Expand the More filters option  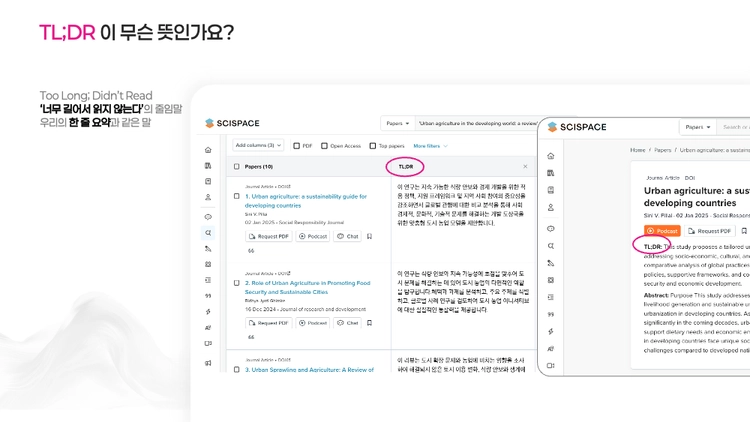coord(430,146)
